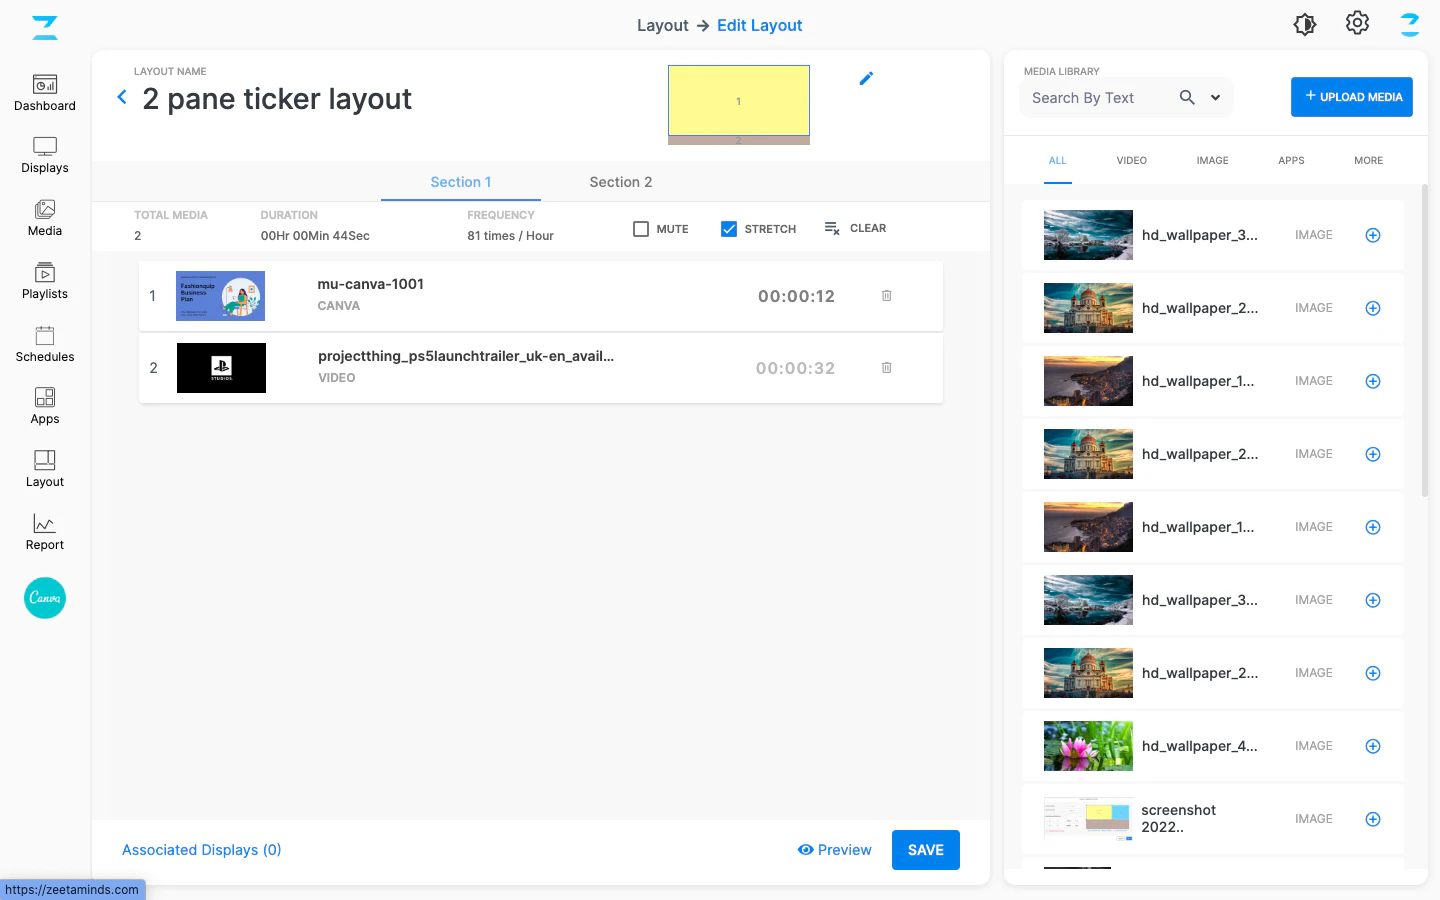Click the Canva app circle icon
Image resolution: width=1440 pixels, height=900 pixels.
45,598
